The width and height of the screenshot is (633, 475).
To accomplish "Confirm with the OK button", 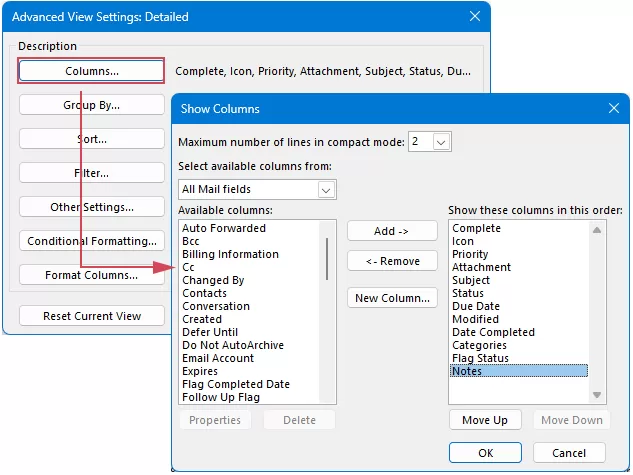I will point(485,453).
